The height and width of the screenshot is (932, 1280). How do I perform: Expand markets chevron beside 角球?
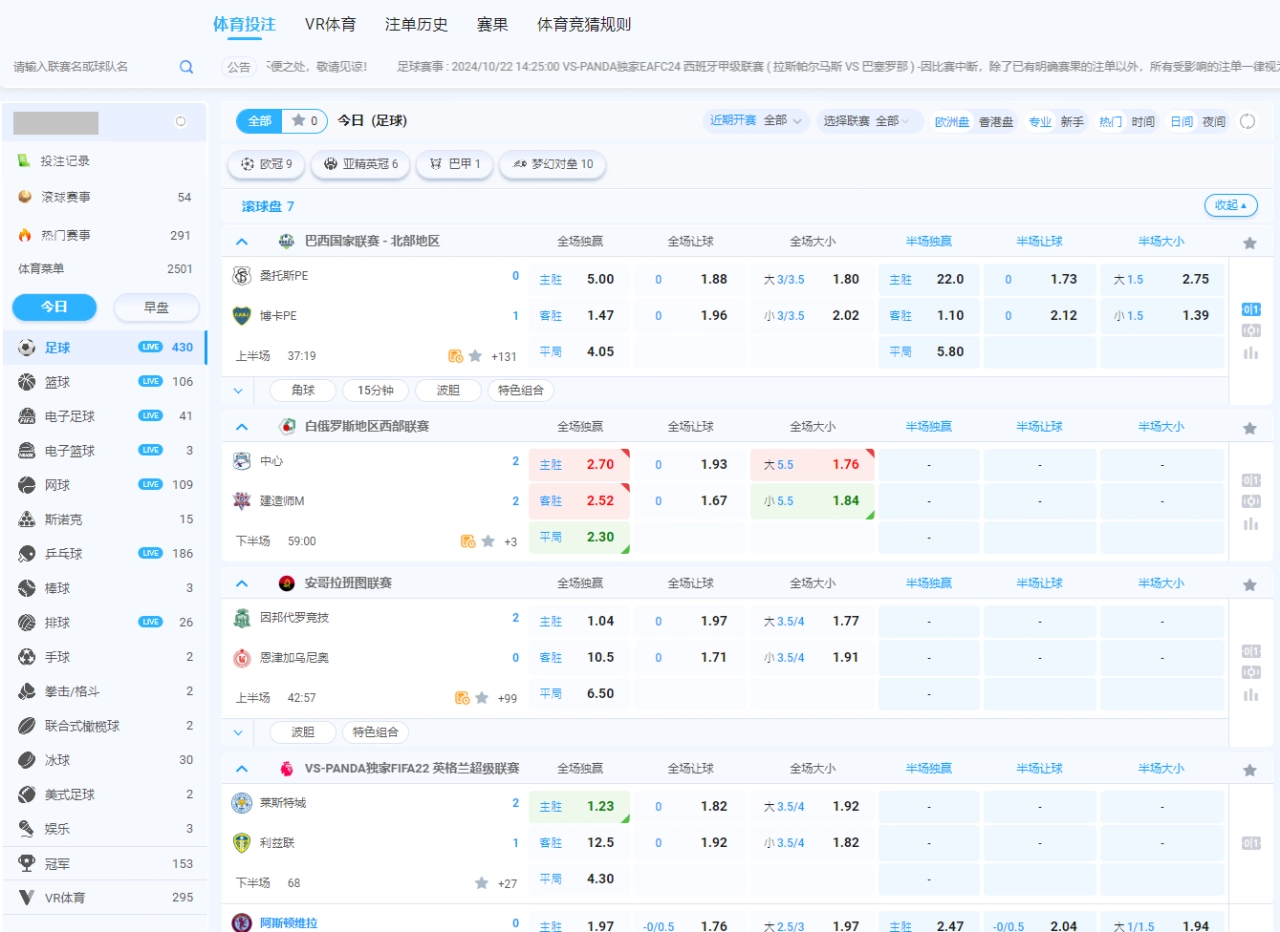pos(238,391)
